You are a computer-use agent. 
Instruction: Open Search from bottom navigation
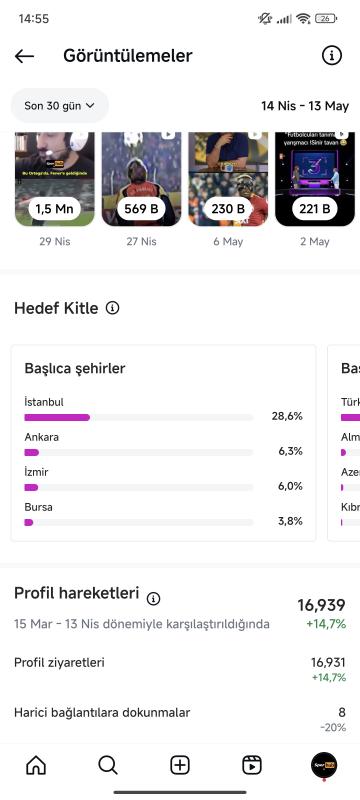point(108,765)
